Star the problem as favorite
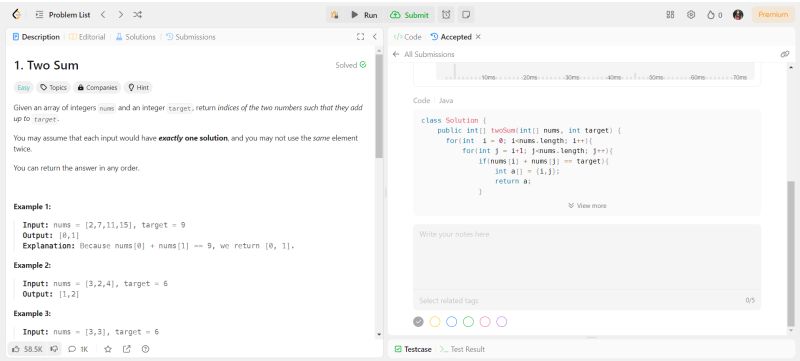Viewport: 800px width, 361px height. [x=108, y=349]
